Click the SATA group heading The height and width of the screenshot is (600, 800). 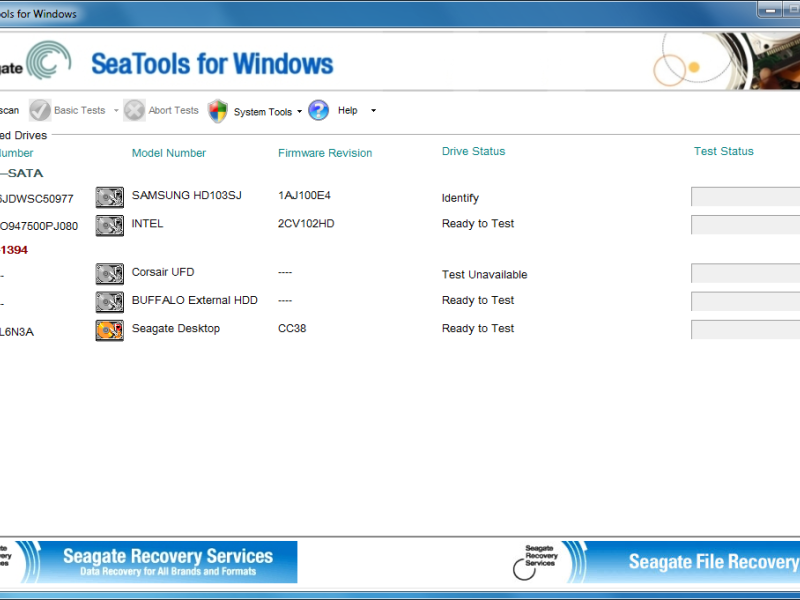pos(22,173)
